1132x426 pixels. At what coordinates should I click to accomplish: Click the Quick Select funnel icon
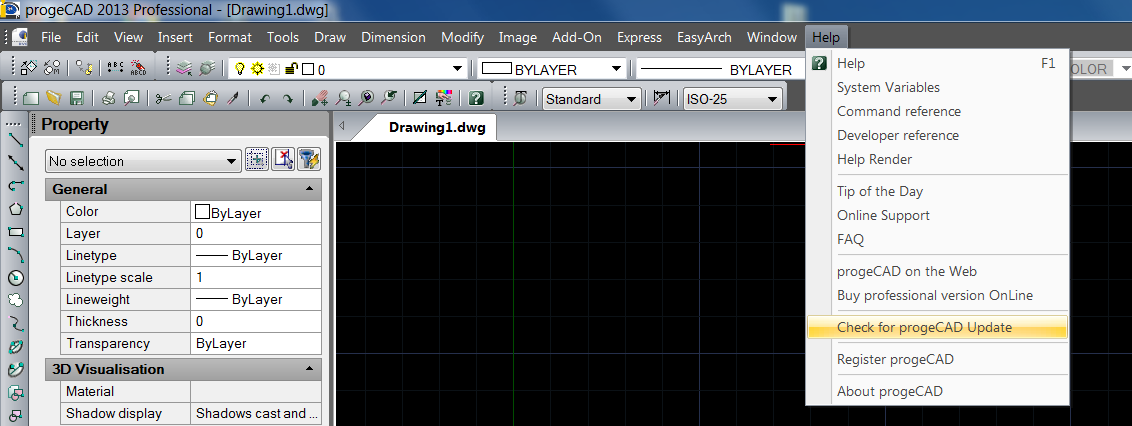point(308,160)
